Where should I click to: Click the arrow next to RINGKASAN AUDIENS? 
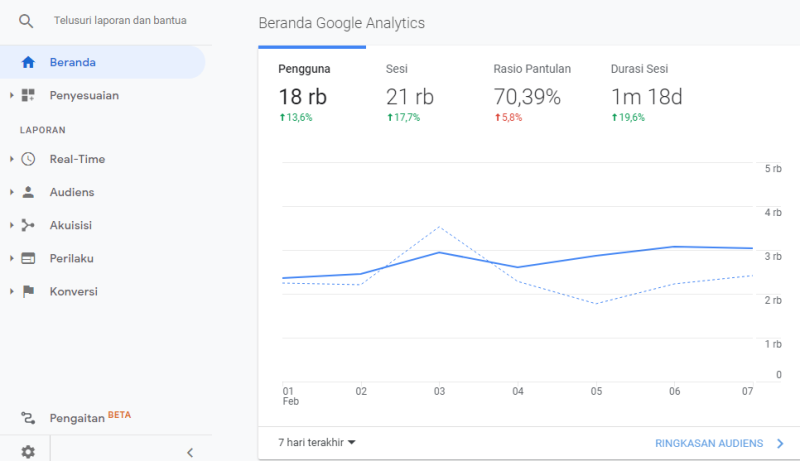click(780, 443)
